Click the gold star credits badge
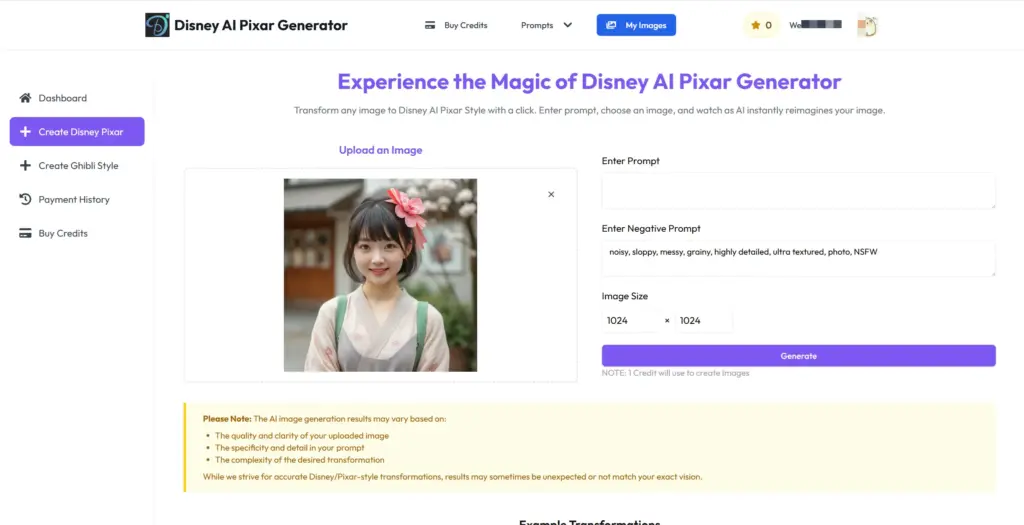 click(761, 25)
